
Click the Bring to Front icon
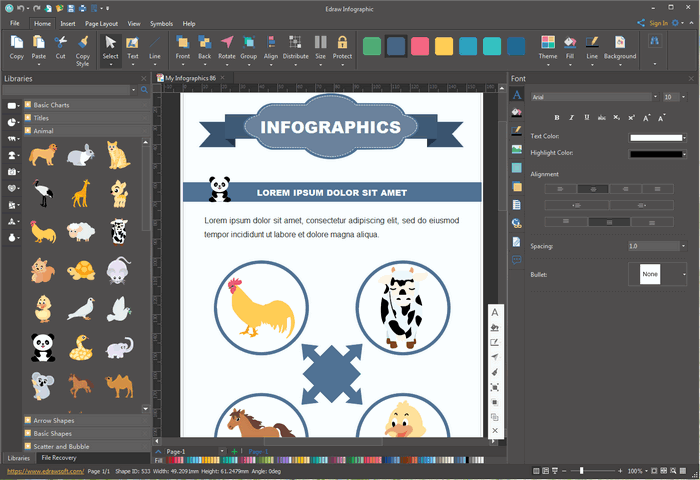[x=182, y=42]
